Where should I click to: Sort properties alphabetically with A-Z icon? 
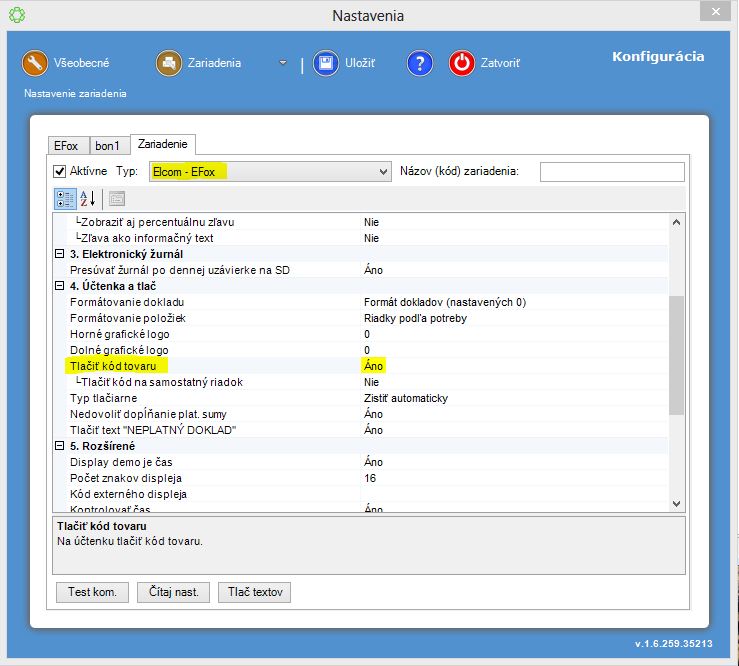[x=88, y=198]
